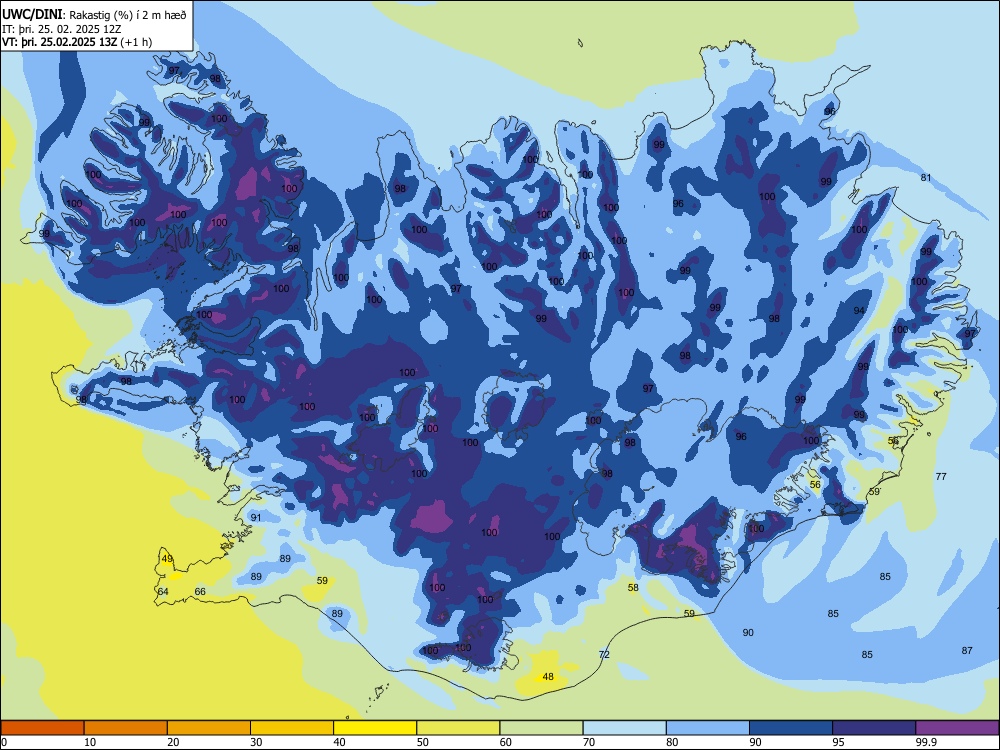Click the '70' legend scale label
The width and height of the screenshot is (1000, 750).
(590, 742)
